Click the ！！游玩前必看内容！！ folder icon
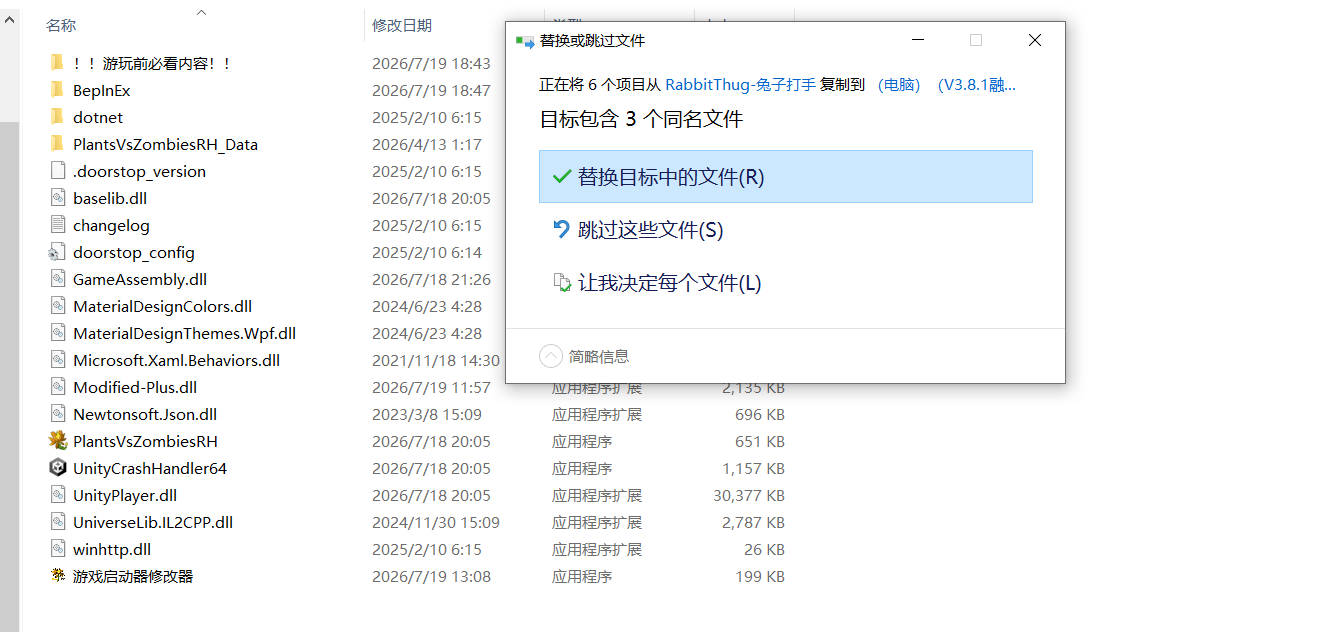The image size is (1332, 632). pos(57,63)
